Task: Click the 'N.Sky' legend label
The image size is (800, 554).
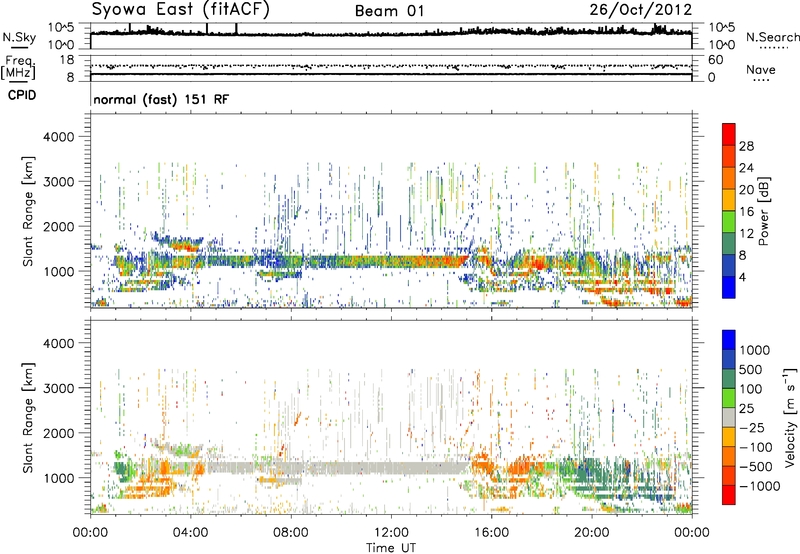Action: point(19,37)
